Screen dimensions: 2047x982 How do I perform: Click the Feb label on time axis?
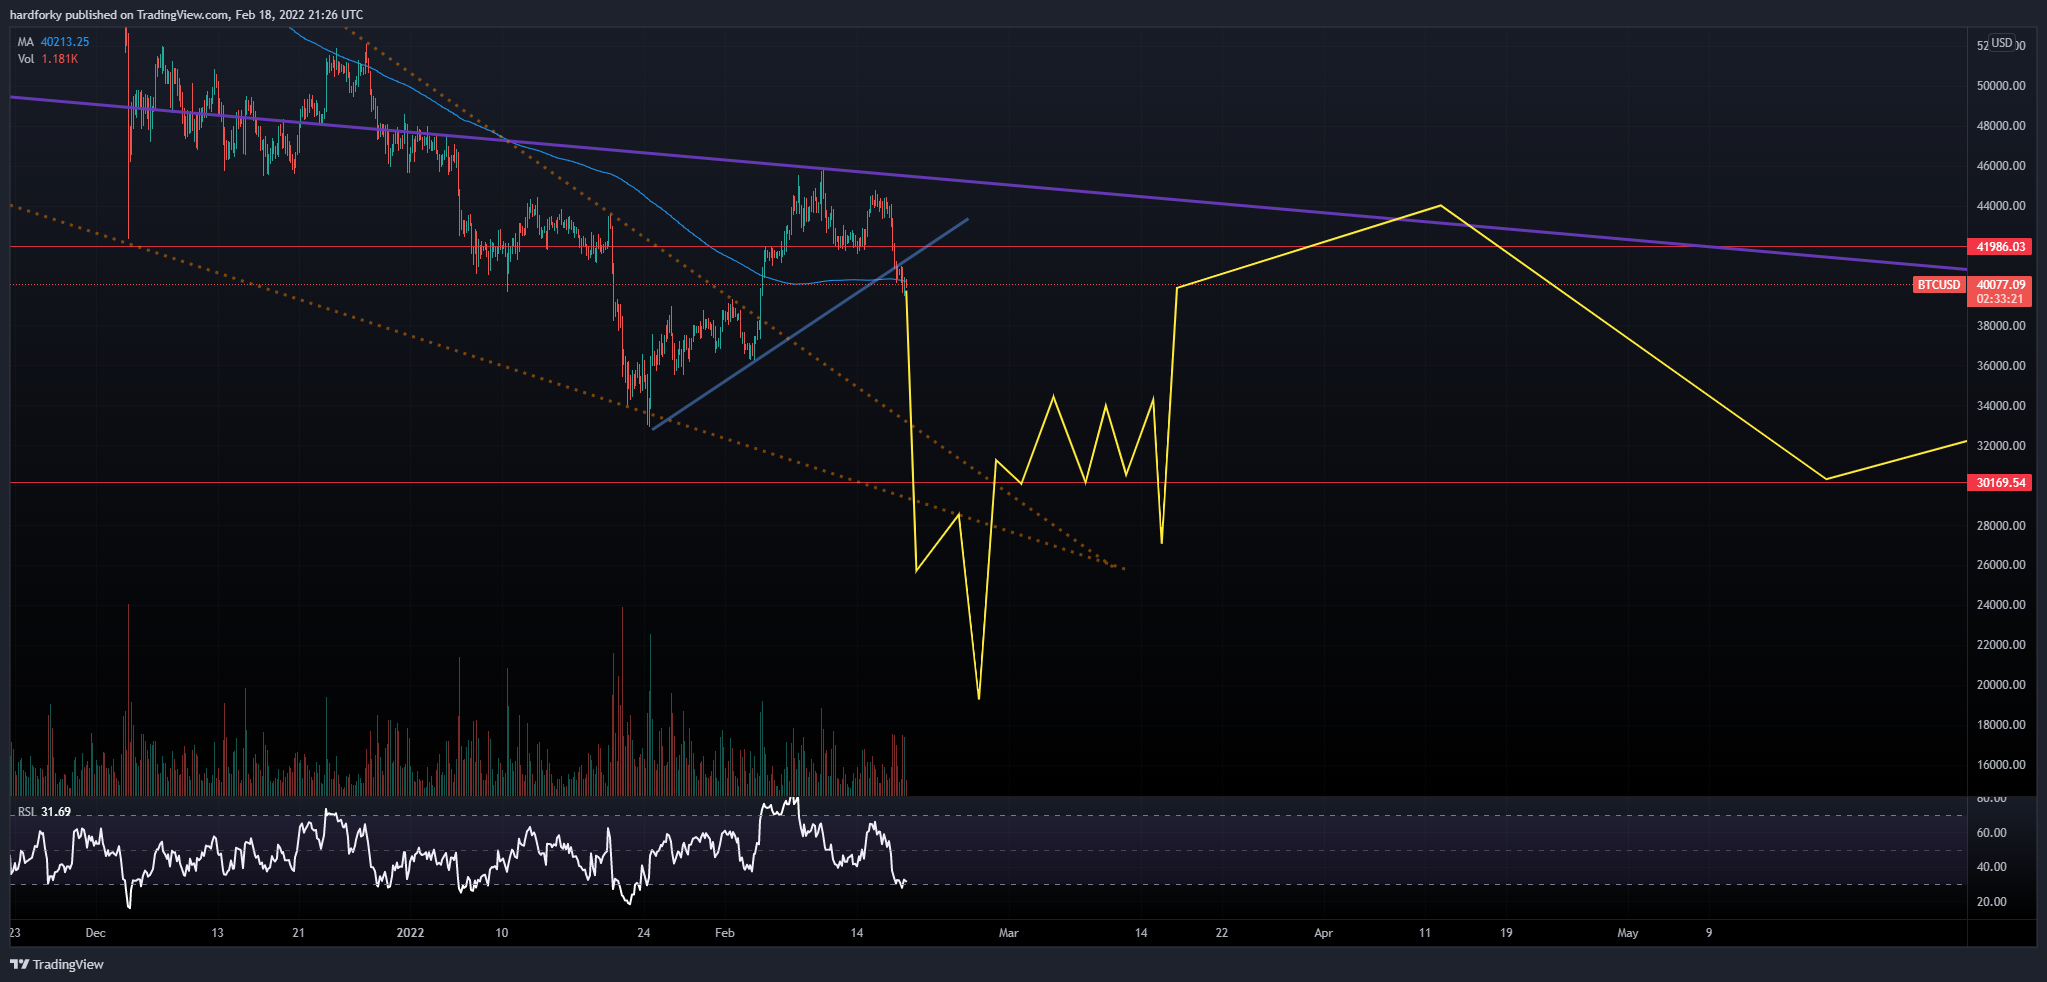(725, 933)
